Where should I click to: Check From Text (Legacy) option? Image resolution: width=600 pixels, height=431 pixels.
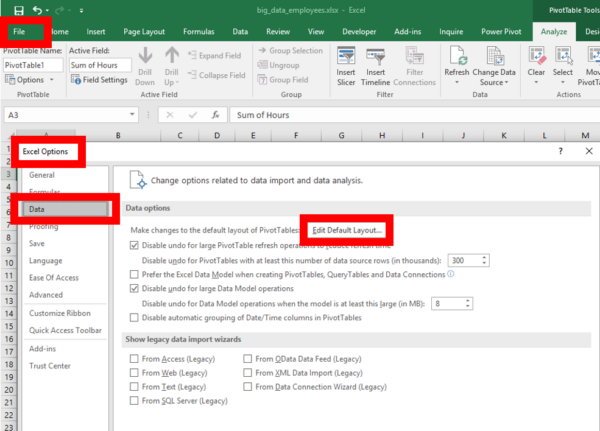coord(134,387)
